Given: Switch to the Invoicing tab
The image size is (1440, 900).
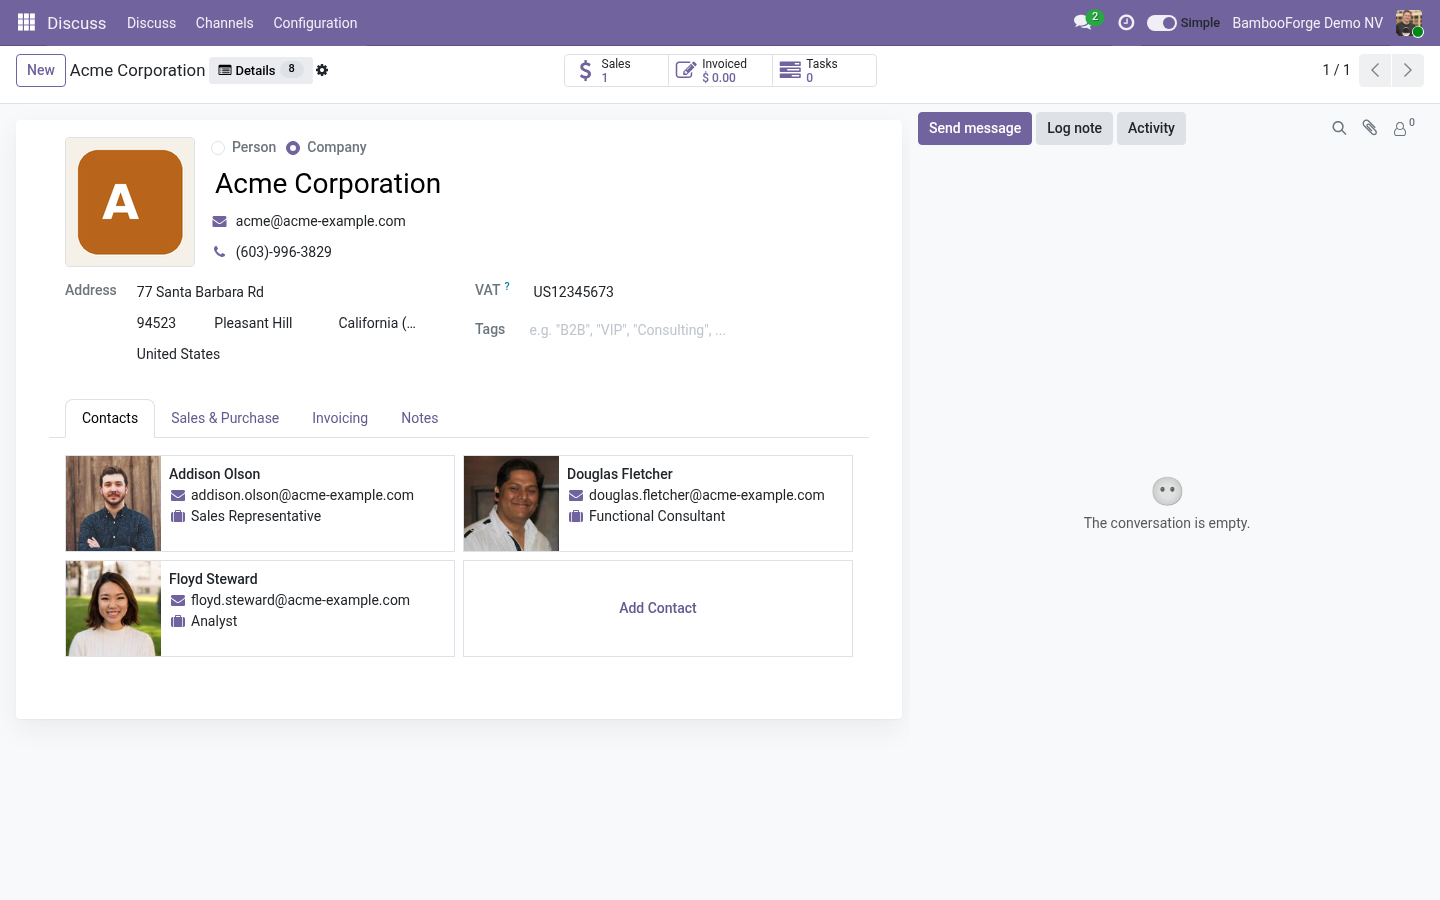Looking at the screenshot, I should click(340, 418).
